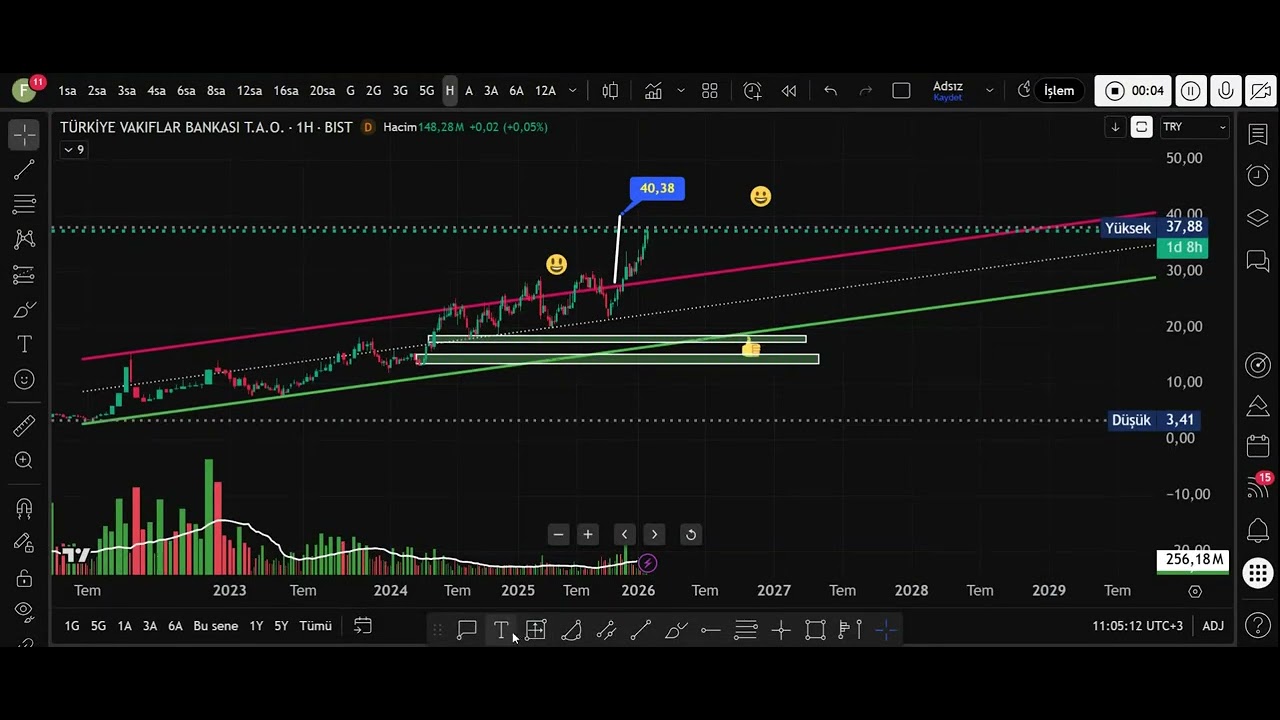Pause the screen recording

1191,91
